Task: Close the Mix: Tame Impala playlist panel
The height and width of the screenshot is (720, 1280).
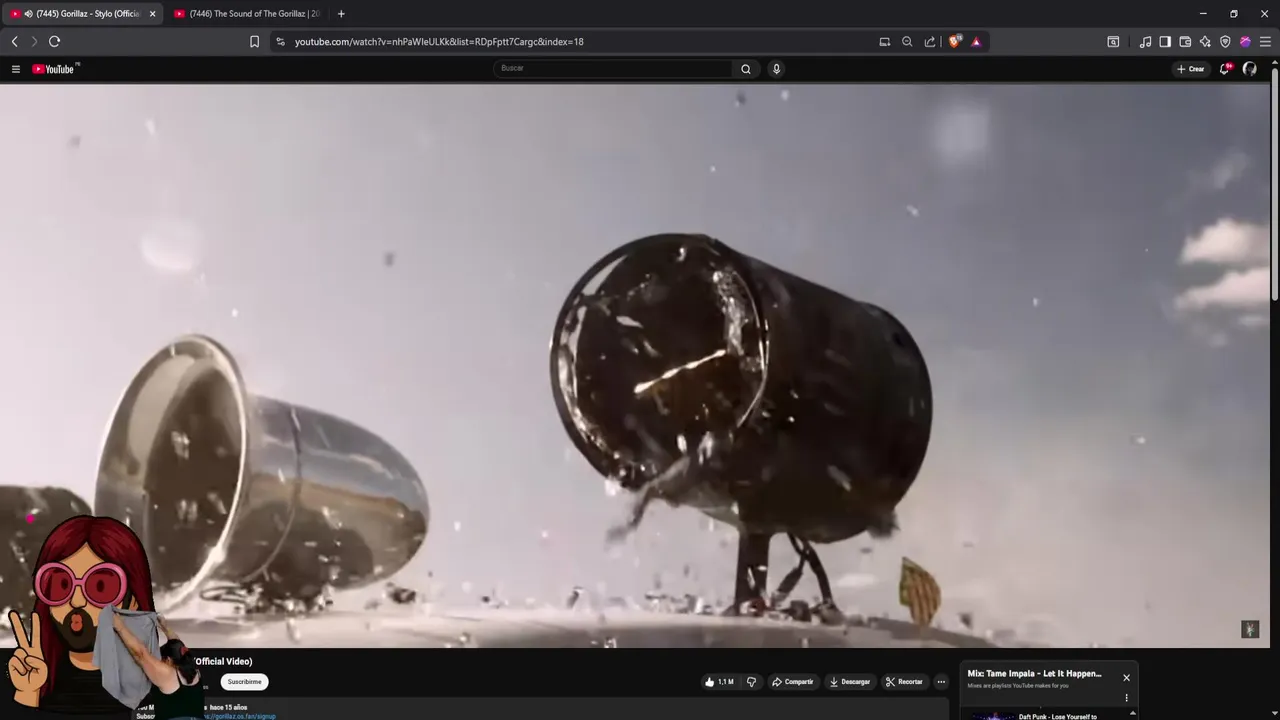Action: tap(1126, 678)
